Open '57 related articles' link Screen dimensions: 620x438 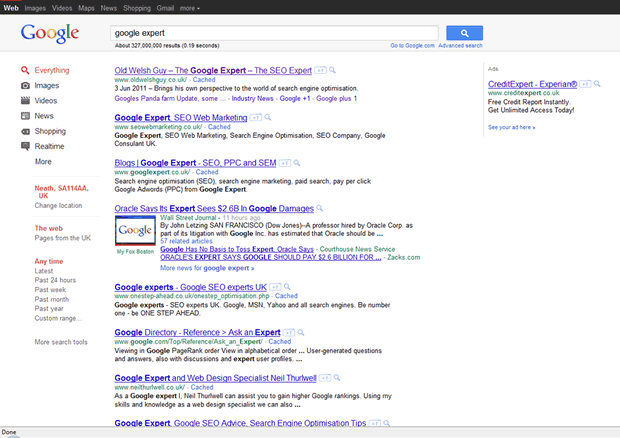click(186, 241)
